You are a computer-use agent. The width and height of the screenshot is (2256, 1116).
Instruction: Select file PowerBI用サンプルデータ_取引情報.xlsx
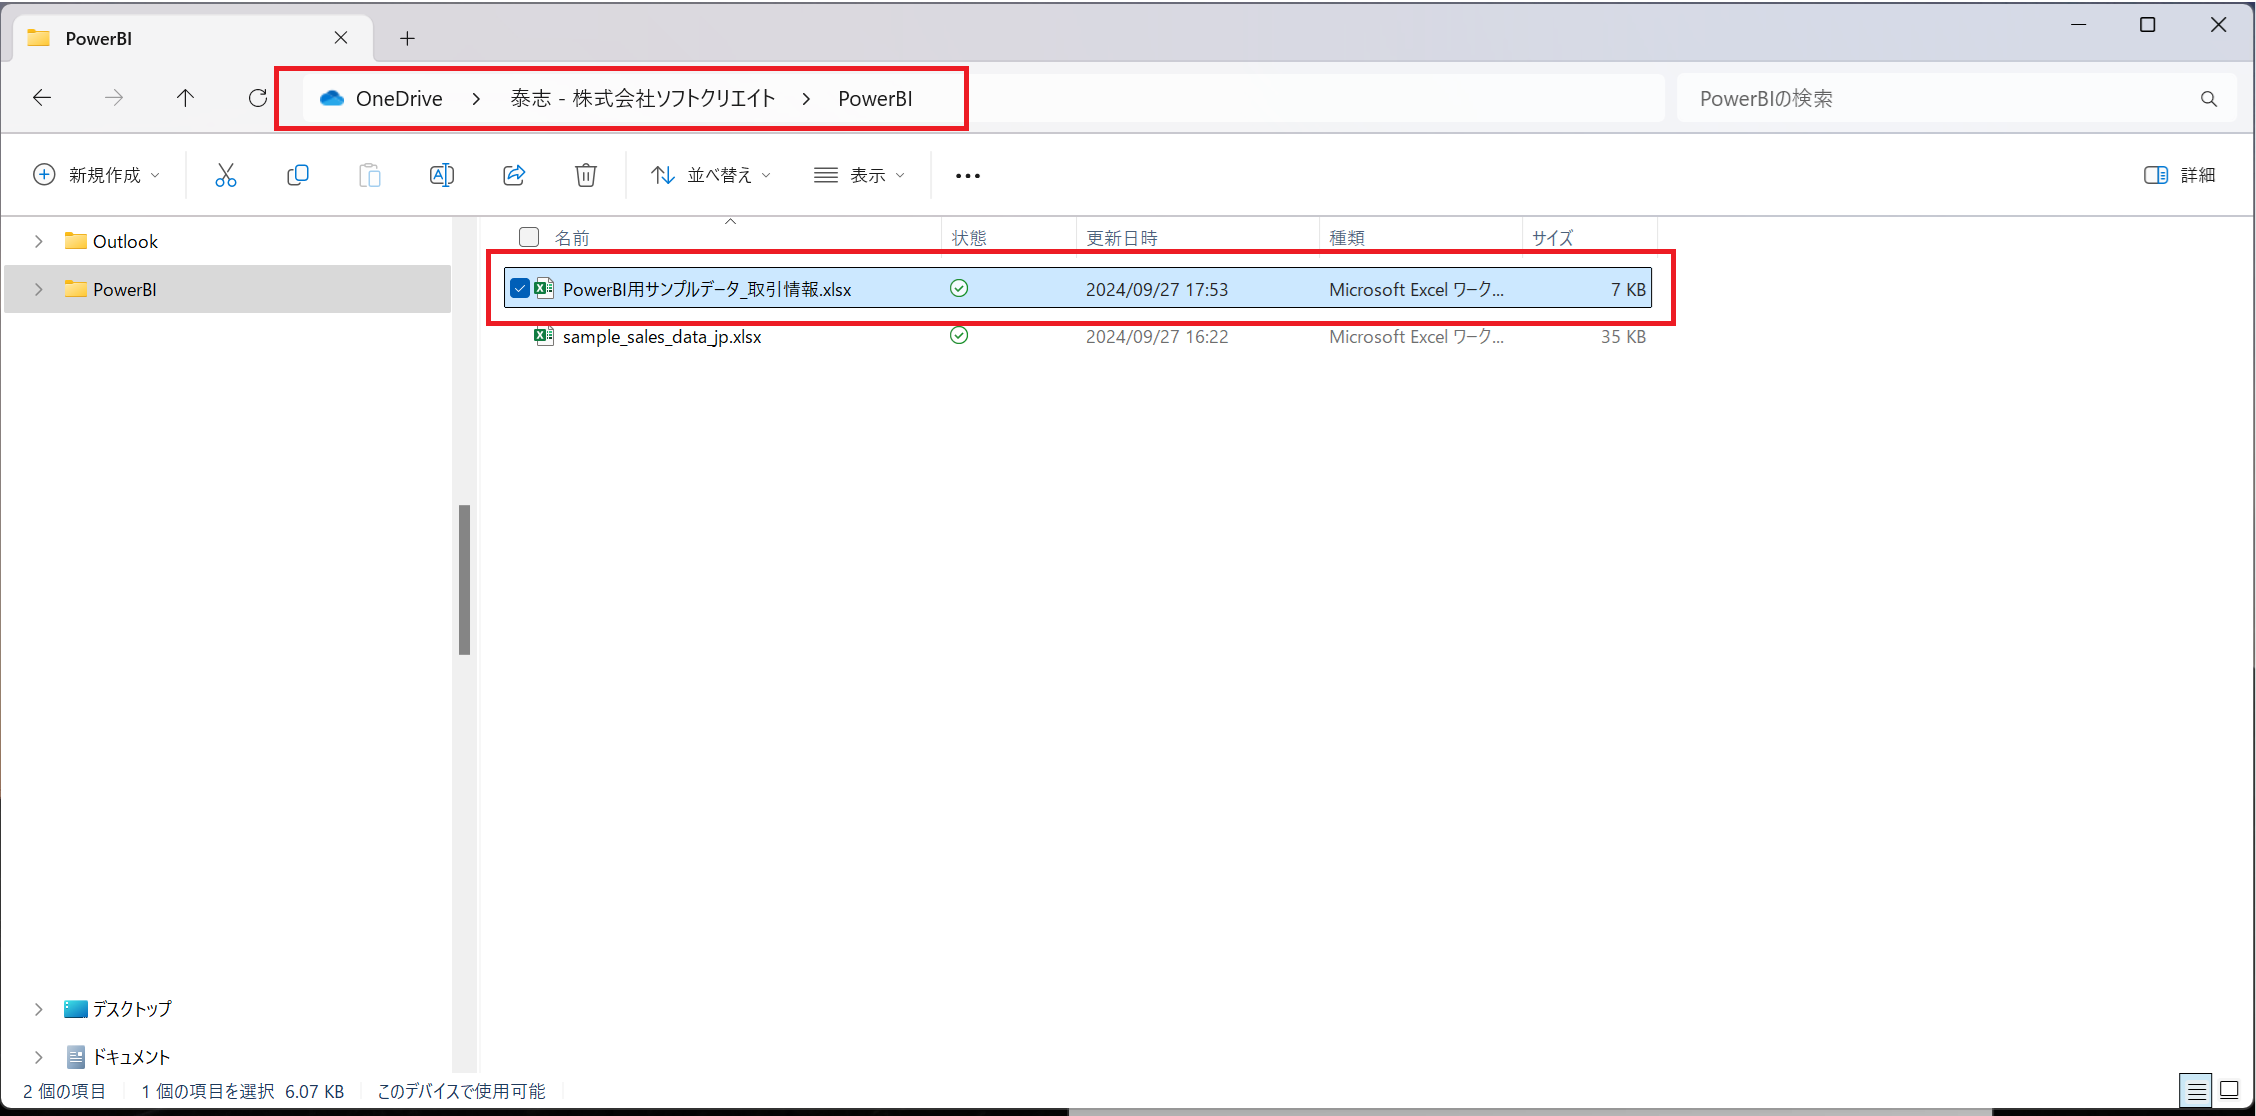(707, 289)
